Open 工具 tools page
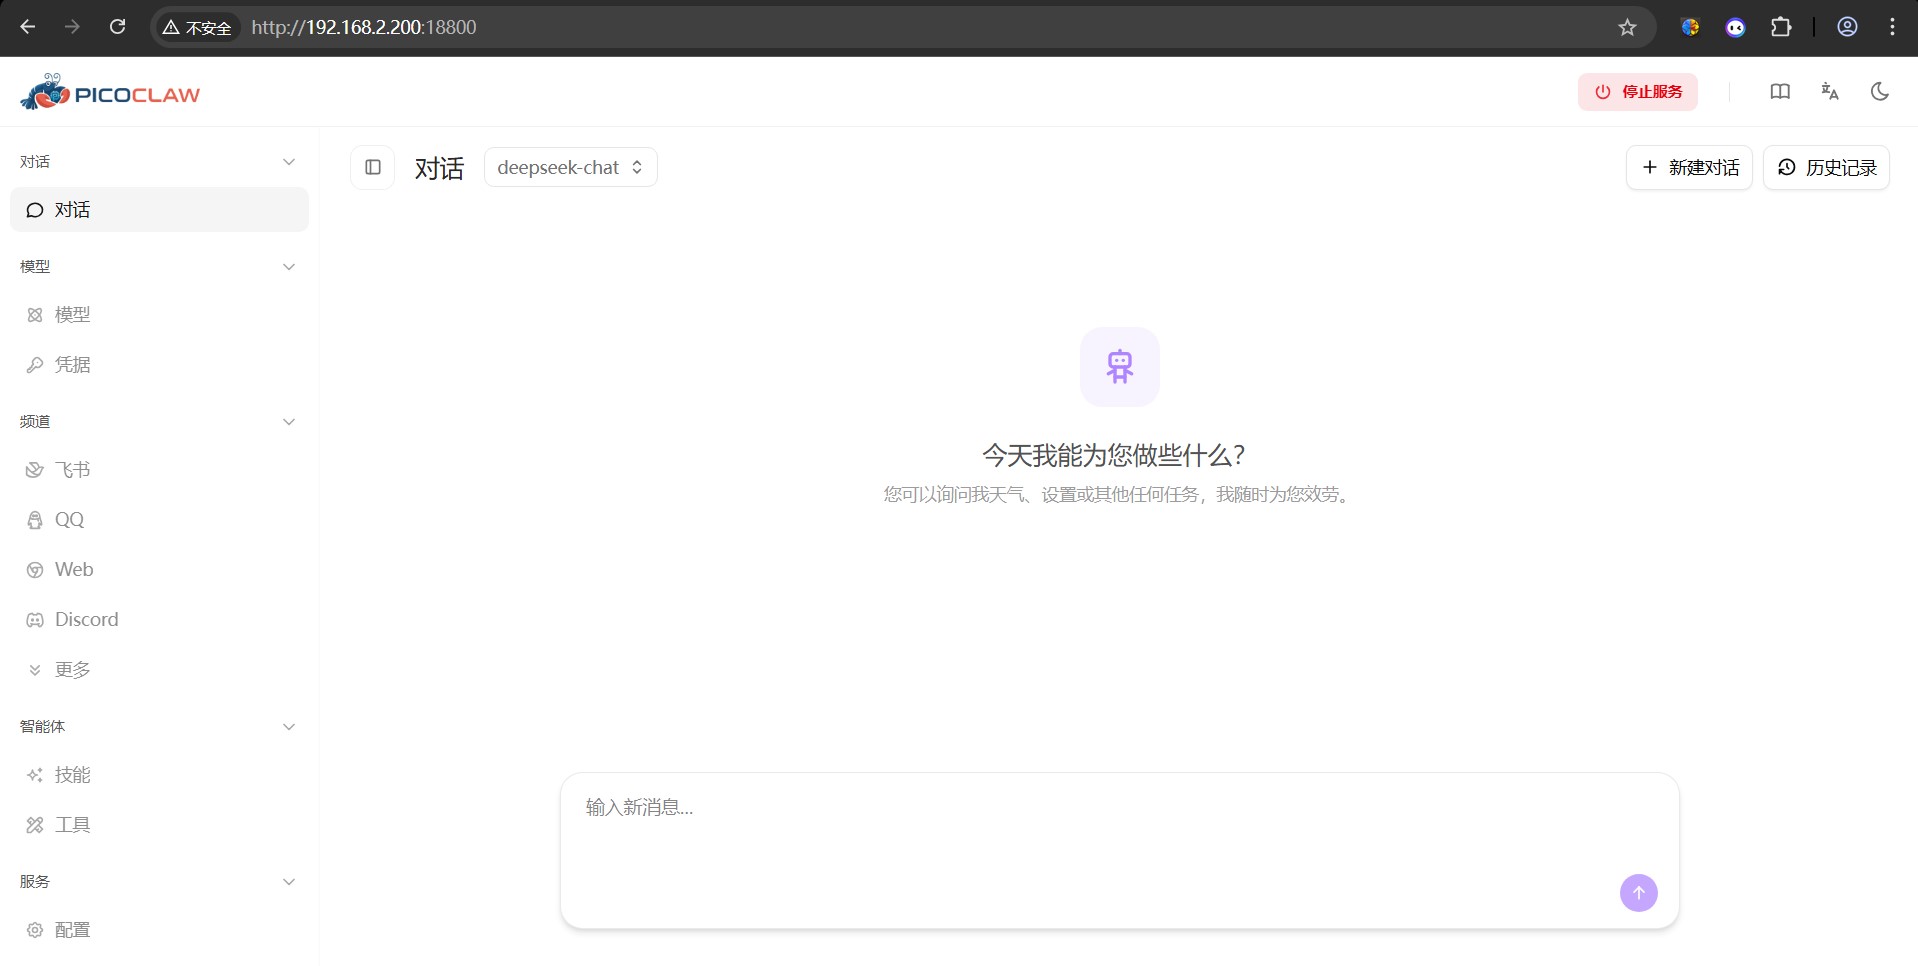 click(x=159, y=825)
